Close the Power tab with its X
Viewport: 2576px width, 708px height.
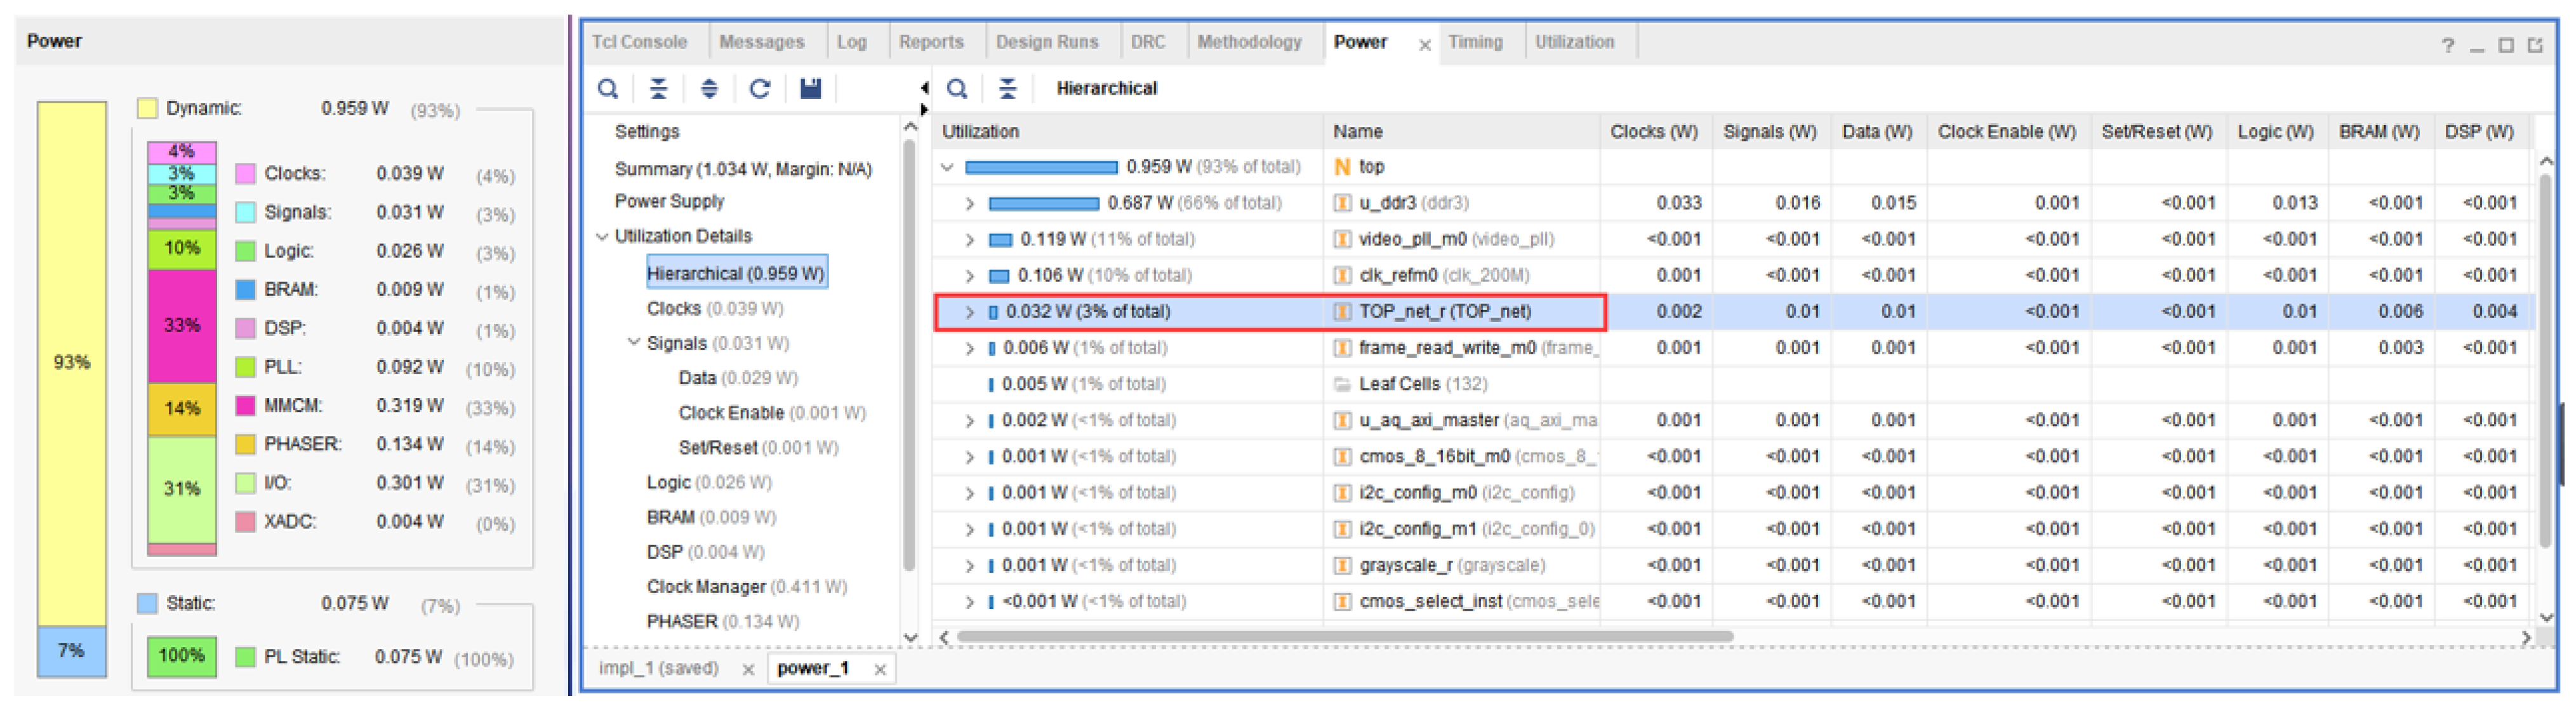click(1425, 45)
